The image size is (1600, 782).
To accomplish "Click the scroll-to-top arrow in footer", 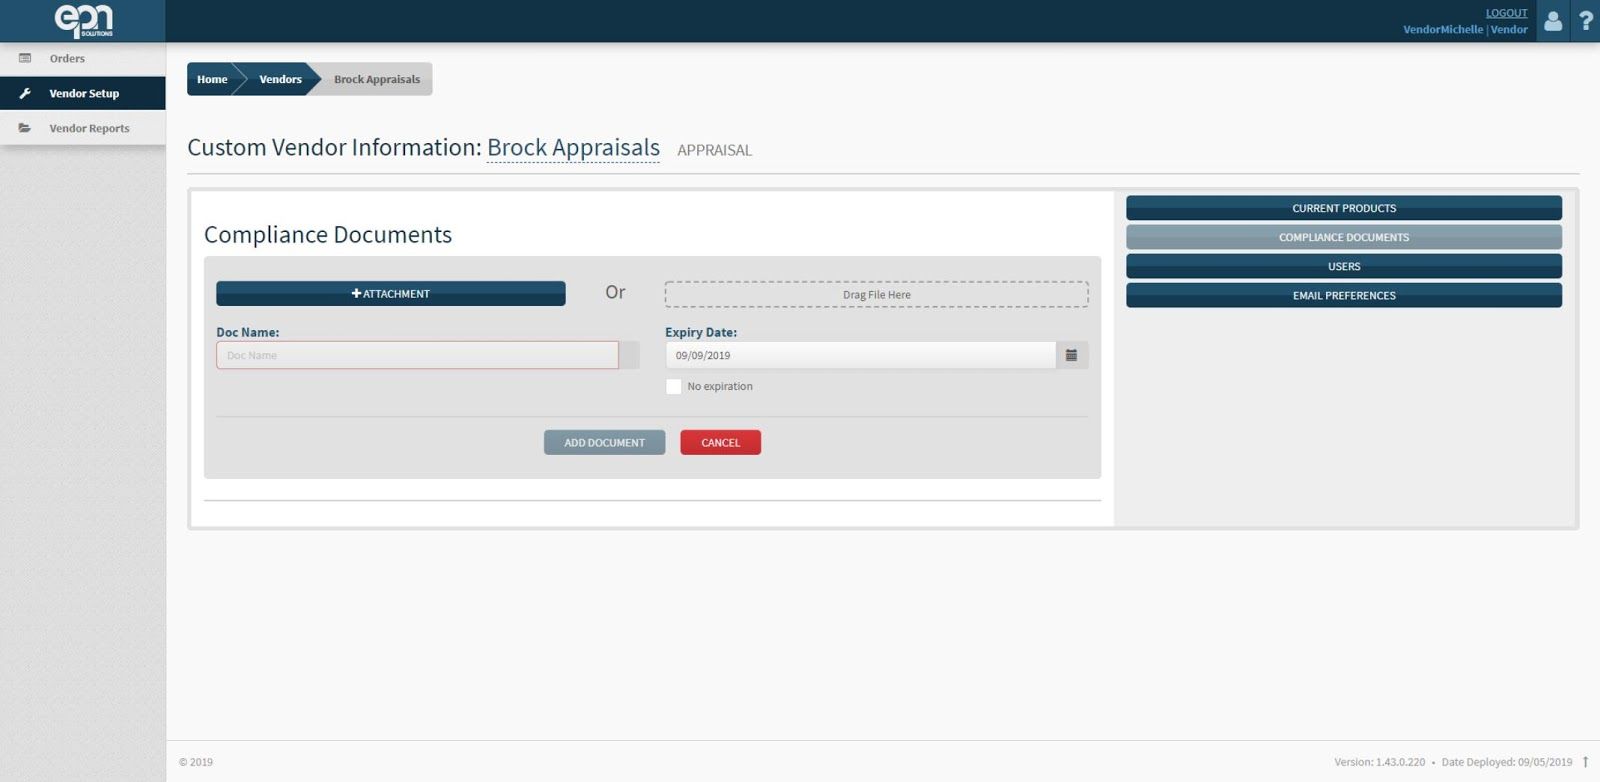I will click(x=1585, y=762).
